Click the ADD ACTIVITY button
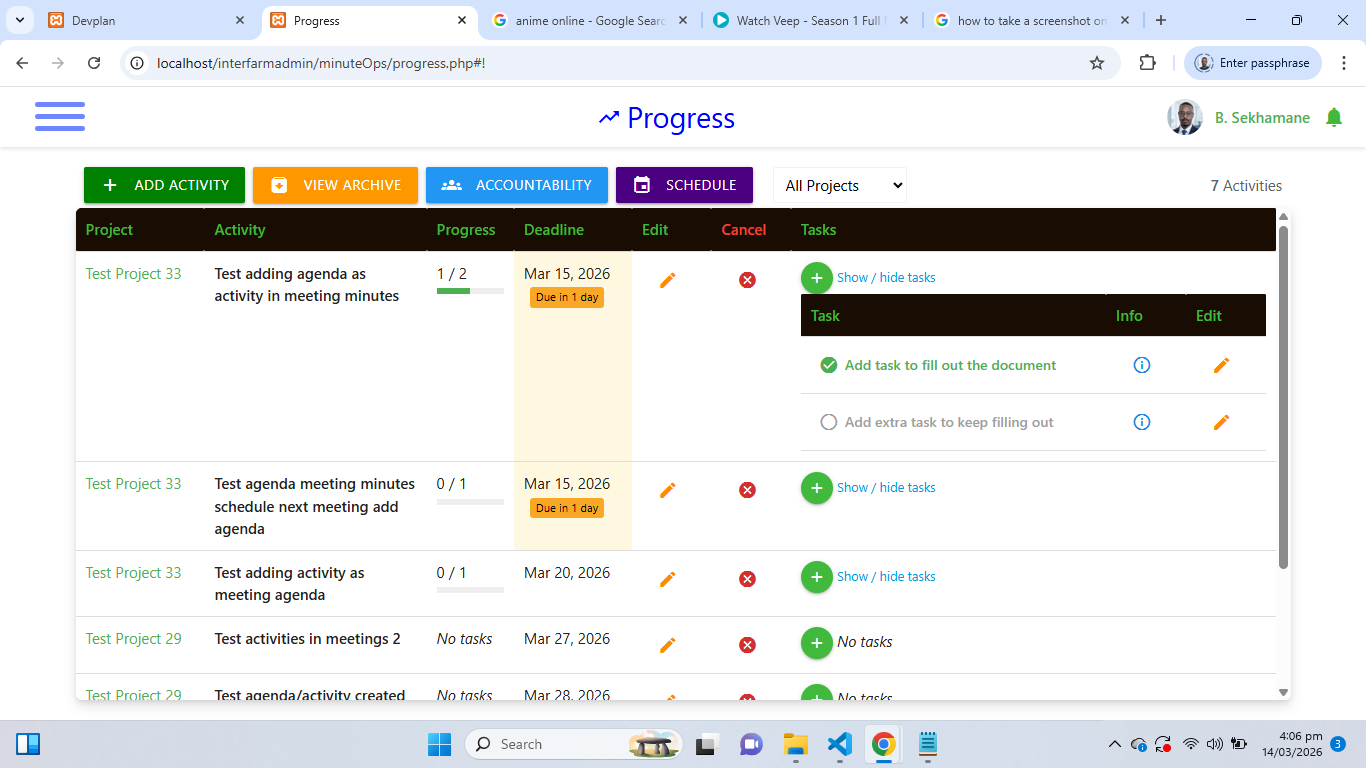1366x768 pixels. [164, 185]
